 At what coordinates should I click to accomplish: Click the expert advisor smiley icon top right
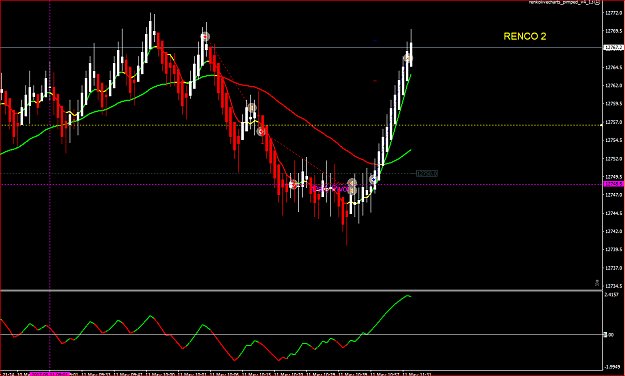click(x=597, y=2)
